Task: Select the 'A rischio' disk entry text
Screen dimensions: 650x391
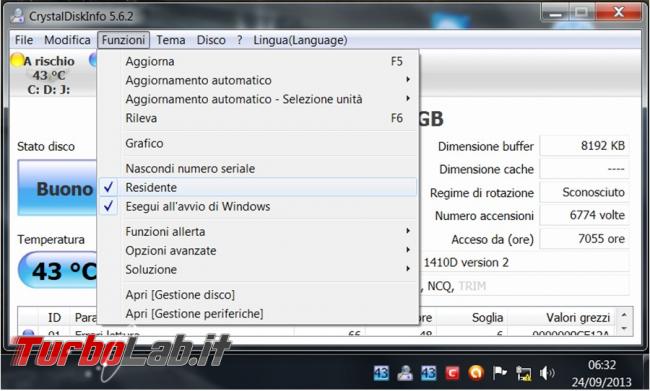Action: (x=49, y=61)
